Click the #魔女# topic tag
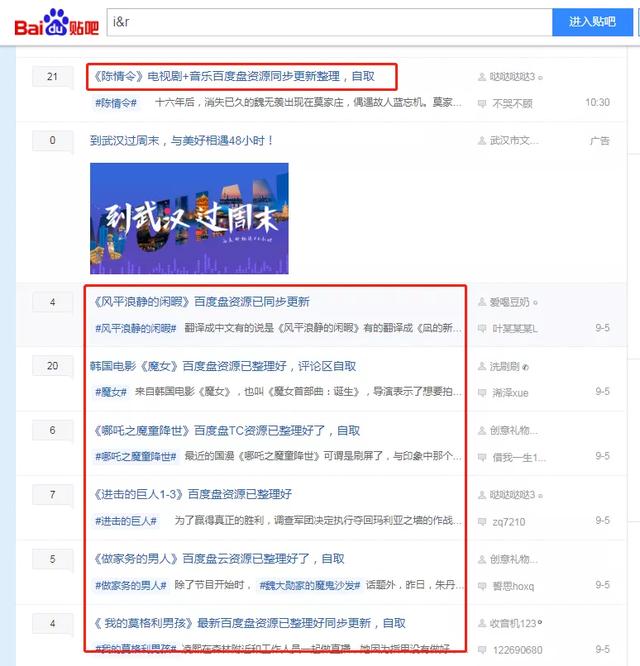The image size is (640, 666). [111, 392]
